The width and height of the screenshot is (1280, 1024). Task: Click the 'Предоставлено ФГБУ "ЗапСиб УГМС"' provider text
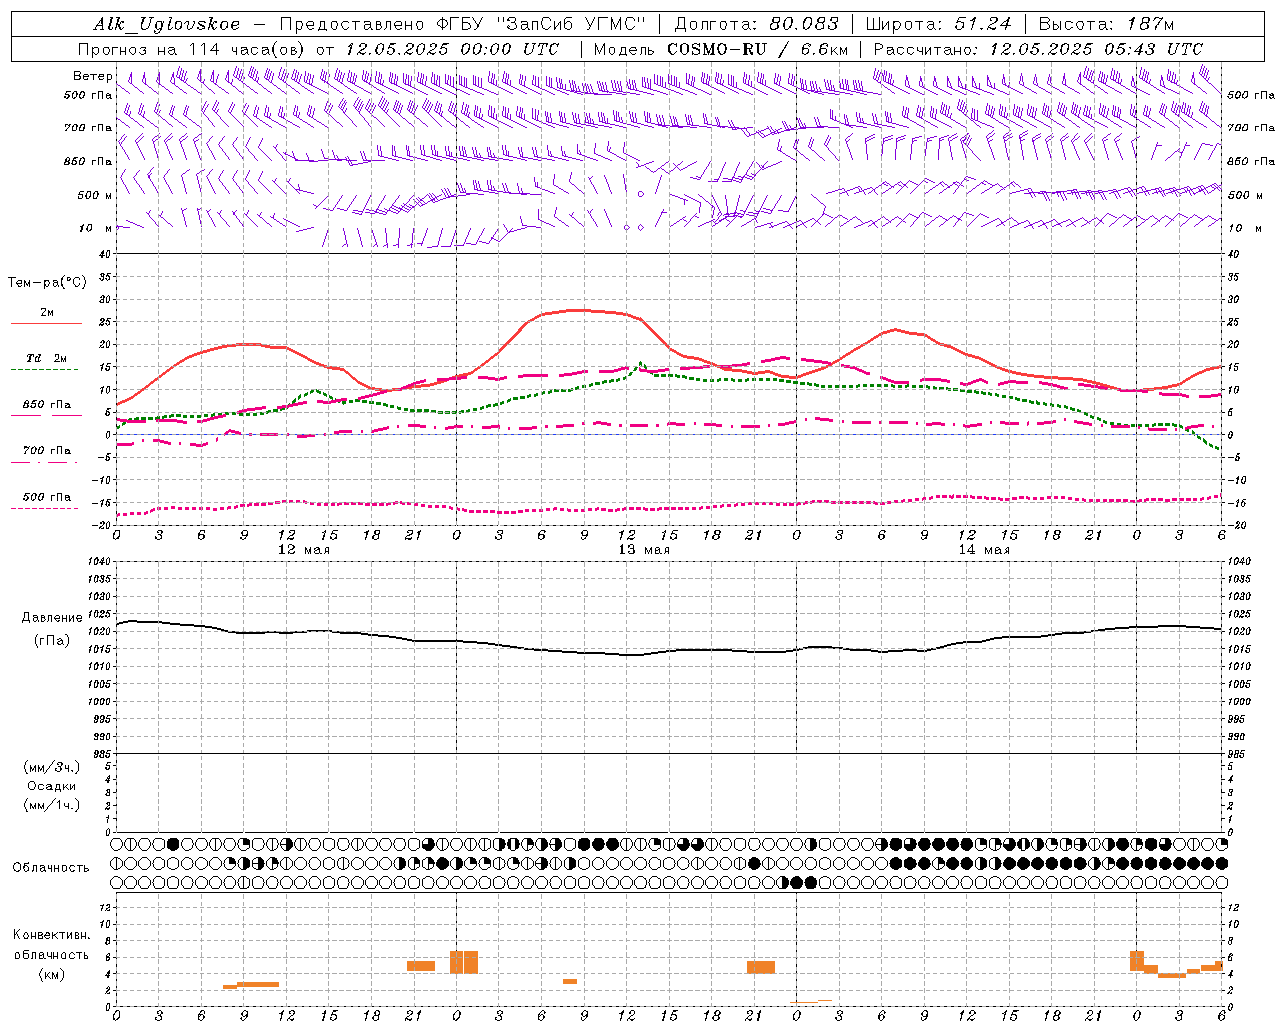(463, 24)
